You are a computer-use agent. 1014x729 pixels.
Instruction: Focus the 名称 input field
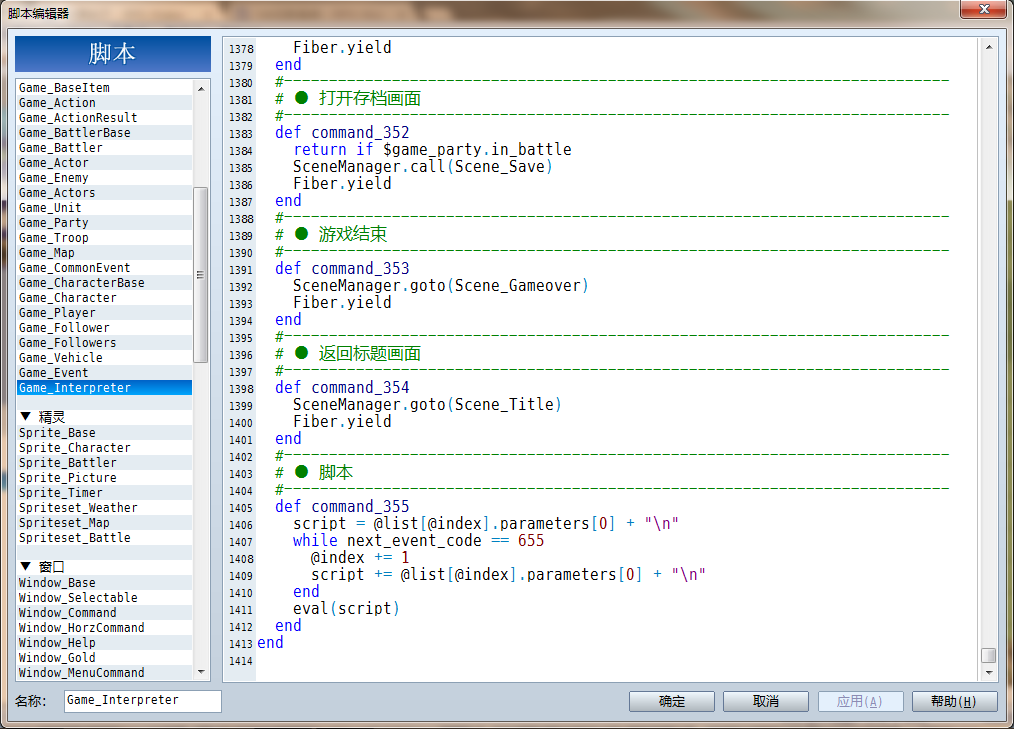click(142, 701)
